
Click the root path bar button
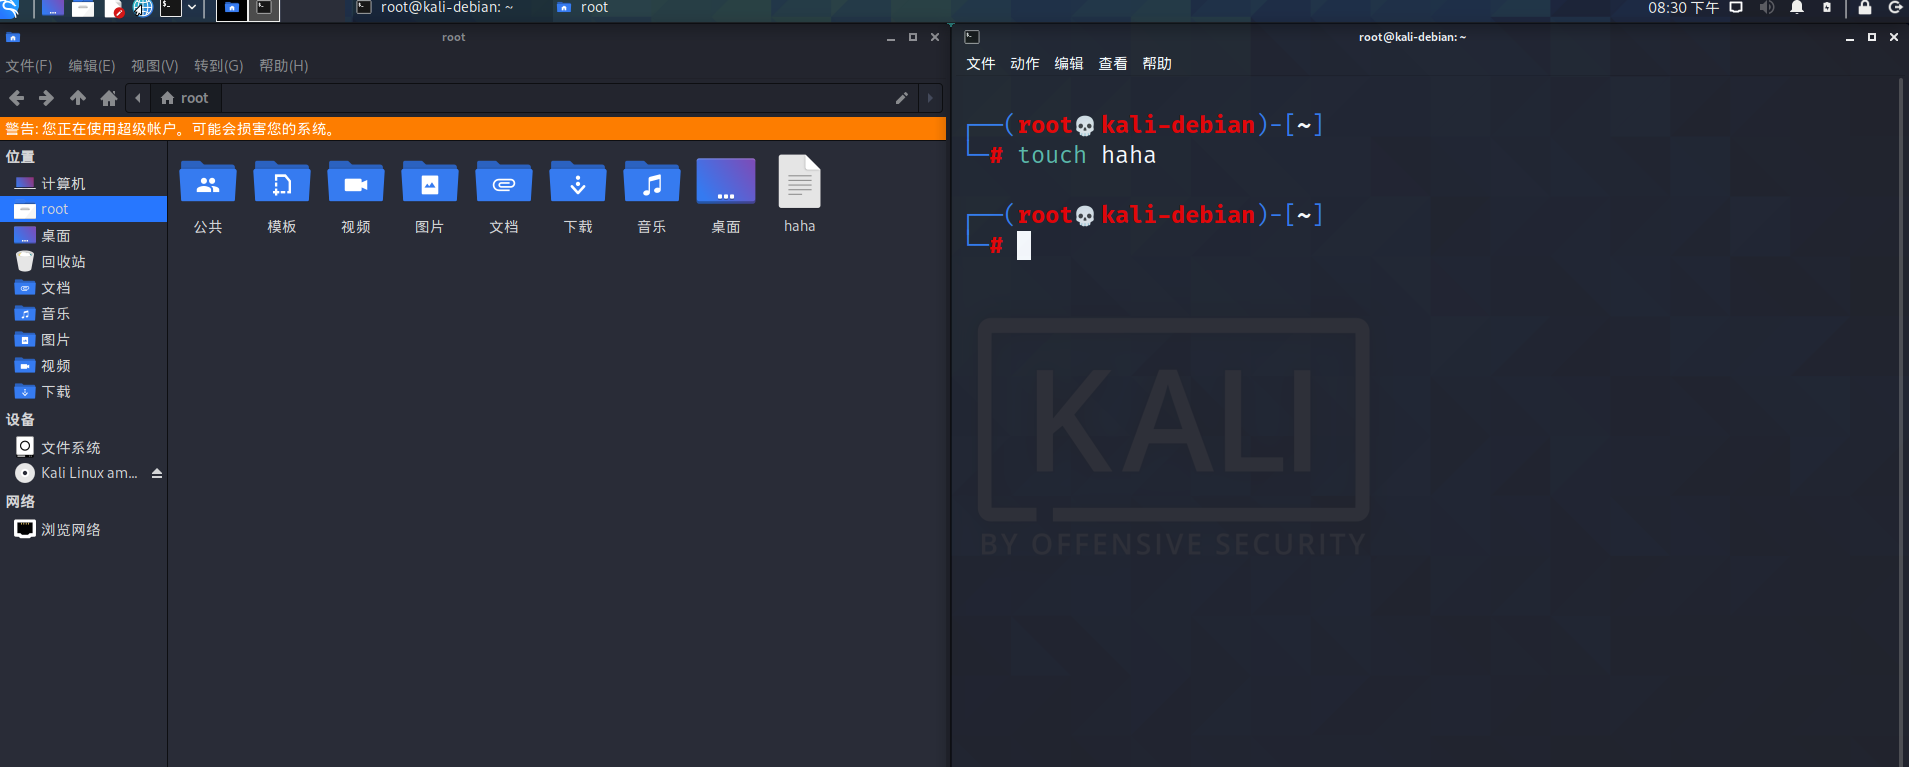[x=185, y=98]
